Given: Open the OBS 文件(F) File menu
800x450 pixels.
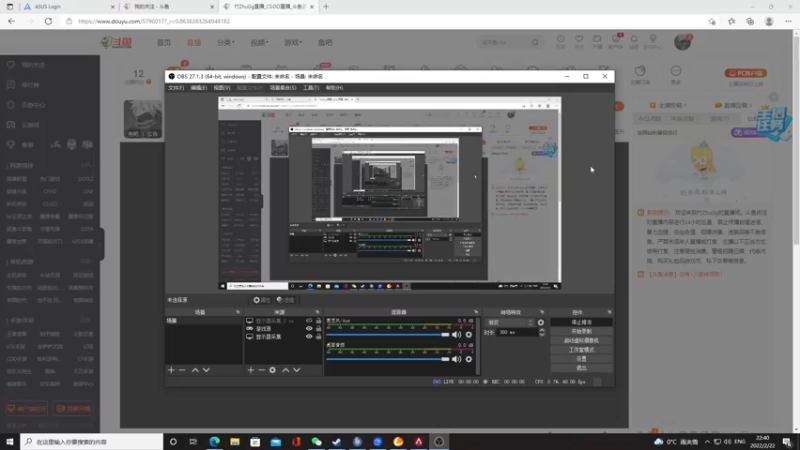Looking at the screenshot, I should 176,88.
